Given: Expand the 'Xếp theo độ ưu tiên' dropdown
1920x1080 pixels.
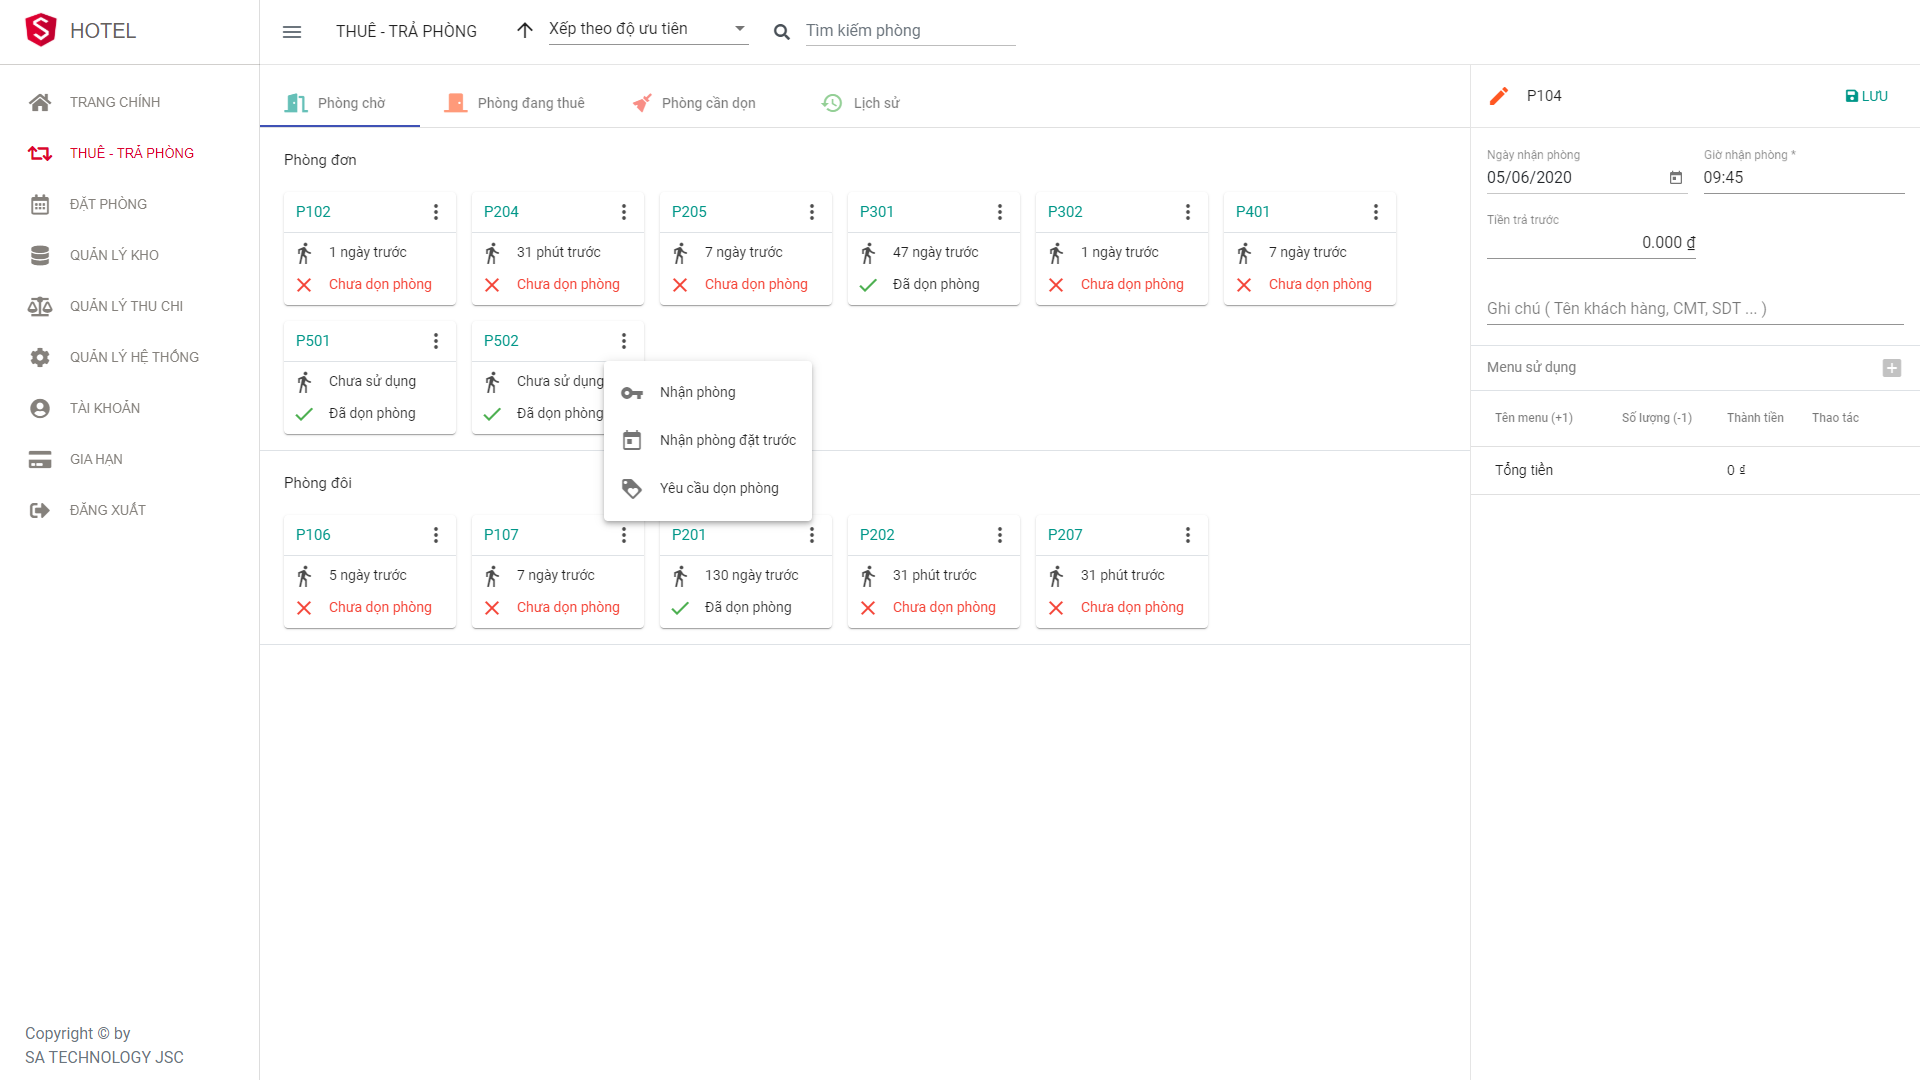Looking at the screenshot, I should 740,29.
